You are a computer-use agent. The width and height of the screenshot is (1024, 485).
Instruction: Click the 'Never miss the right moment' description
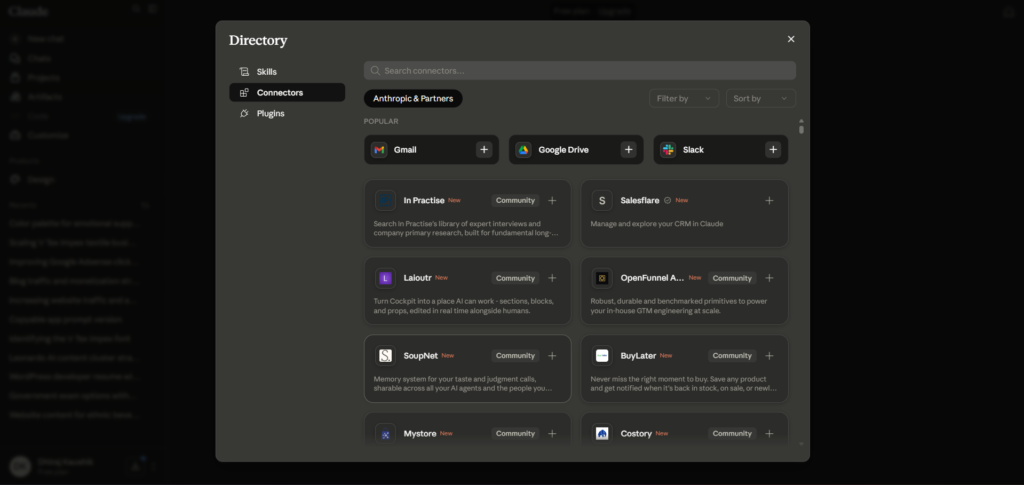pos(684,384)
